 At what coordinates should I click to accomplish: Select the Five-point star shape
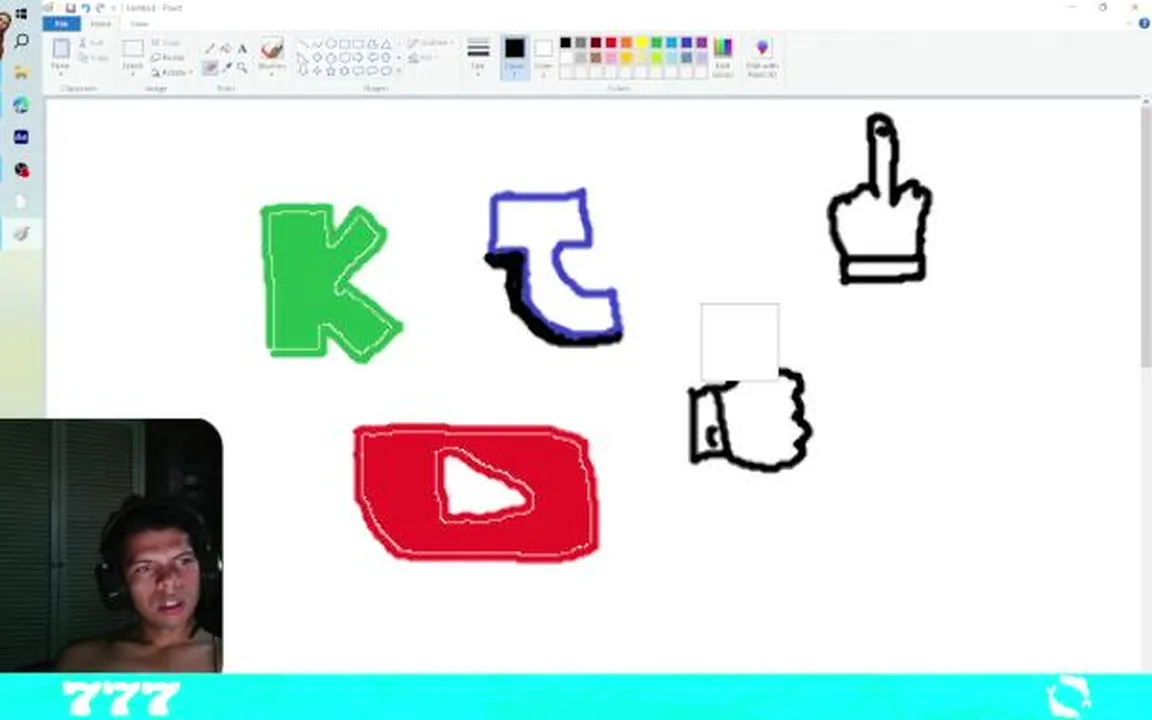[331, 71]
